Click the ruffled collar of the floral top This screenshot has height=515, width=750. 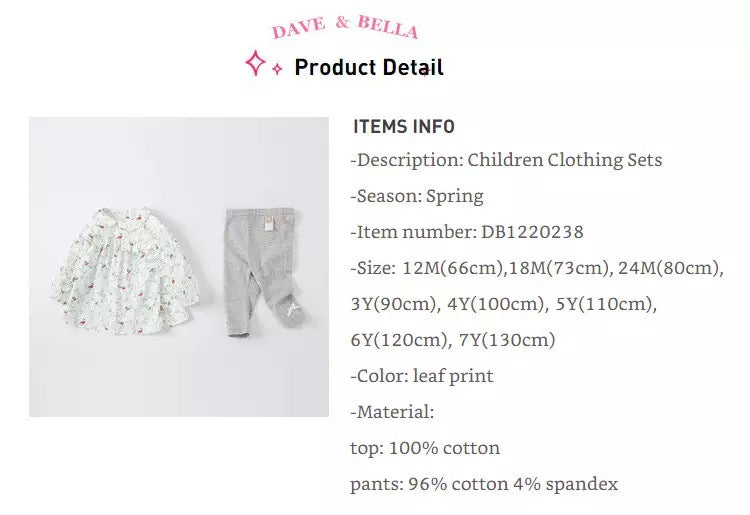click(131, 220)
